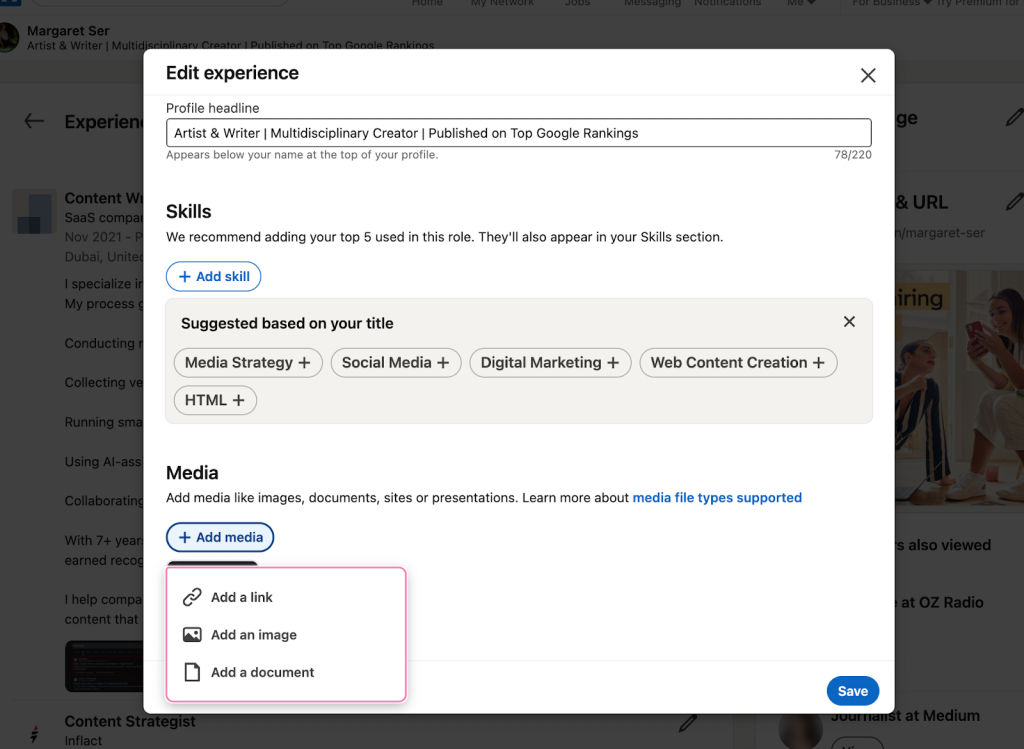Click into the Profile headline field
The width and height of the screenshot is (1024, 749).
click(x=518, y=133)
